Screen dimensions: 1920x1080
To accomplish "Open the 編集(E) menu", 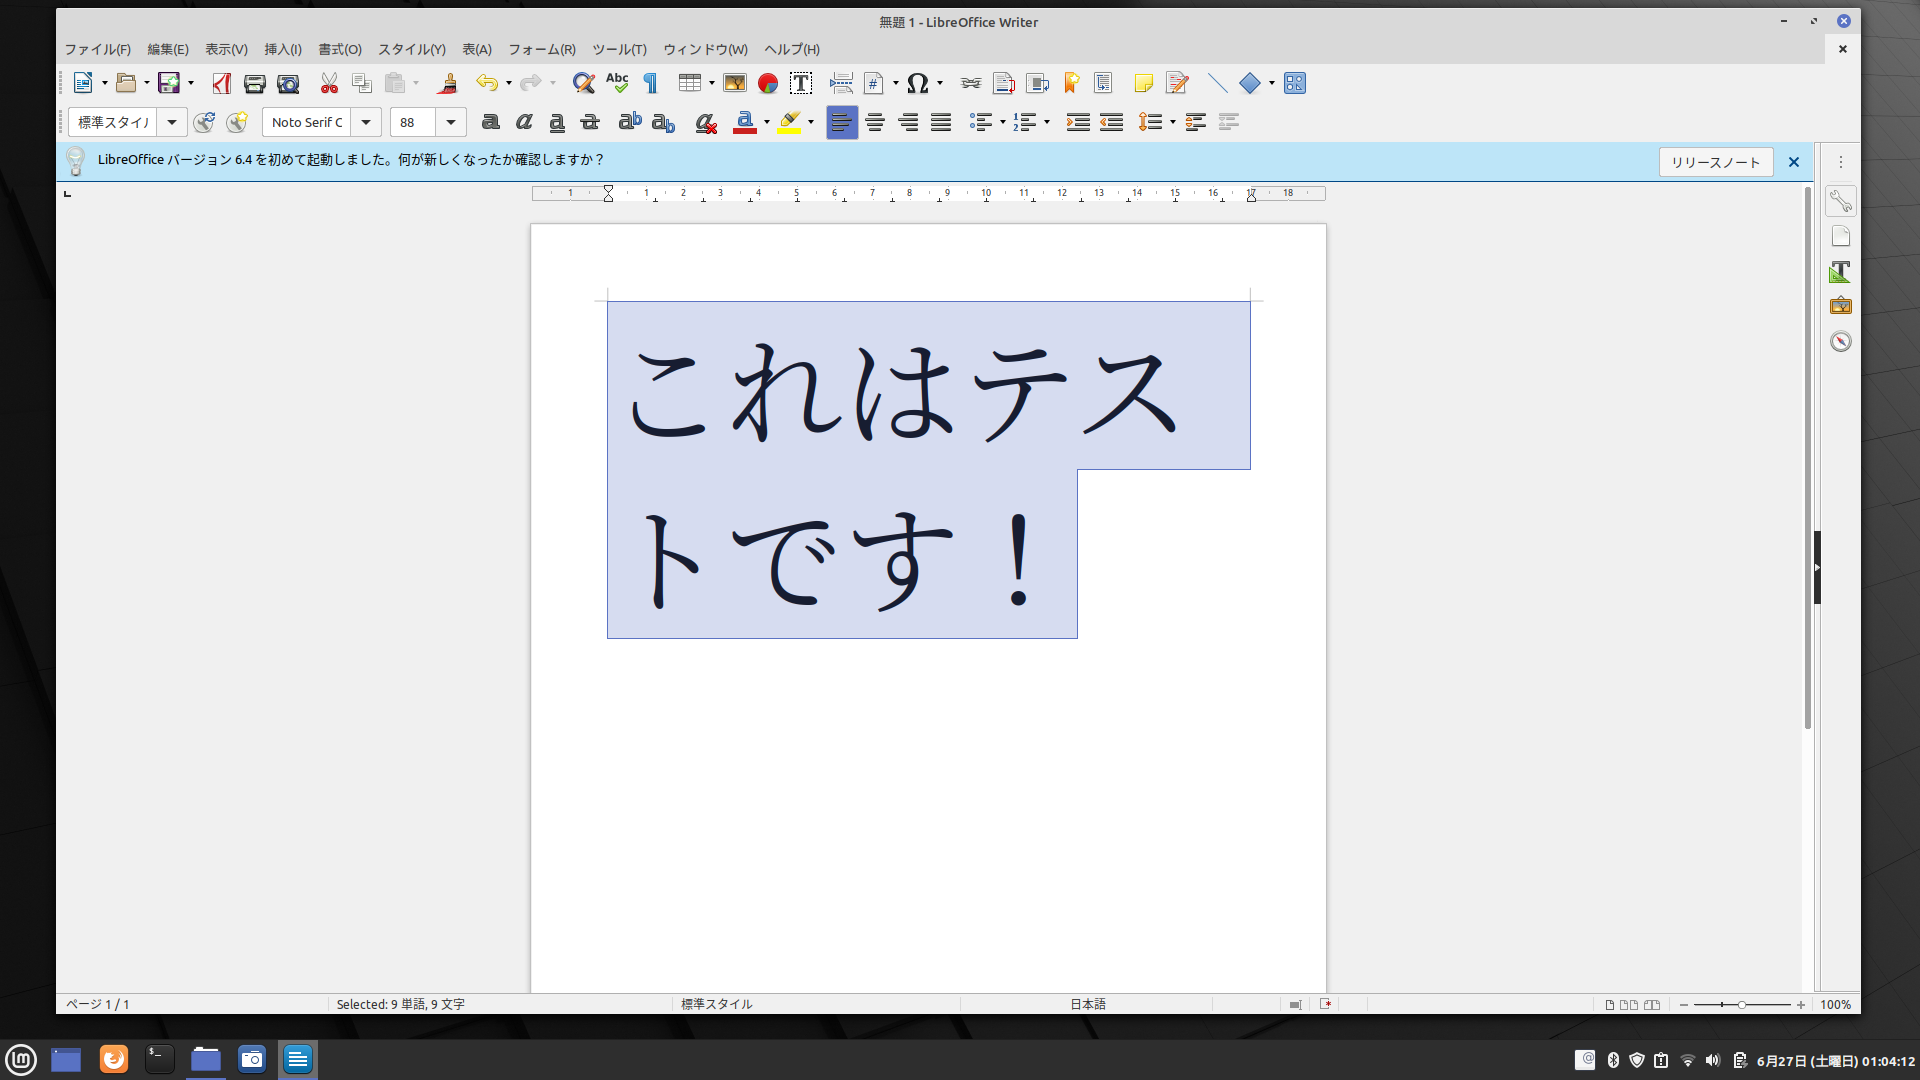I will pos(168,49).
